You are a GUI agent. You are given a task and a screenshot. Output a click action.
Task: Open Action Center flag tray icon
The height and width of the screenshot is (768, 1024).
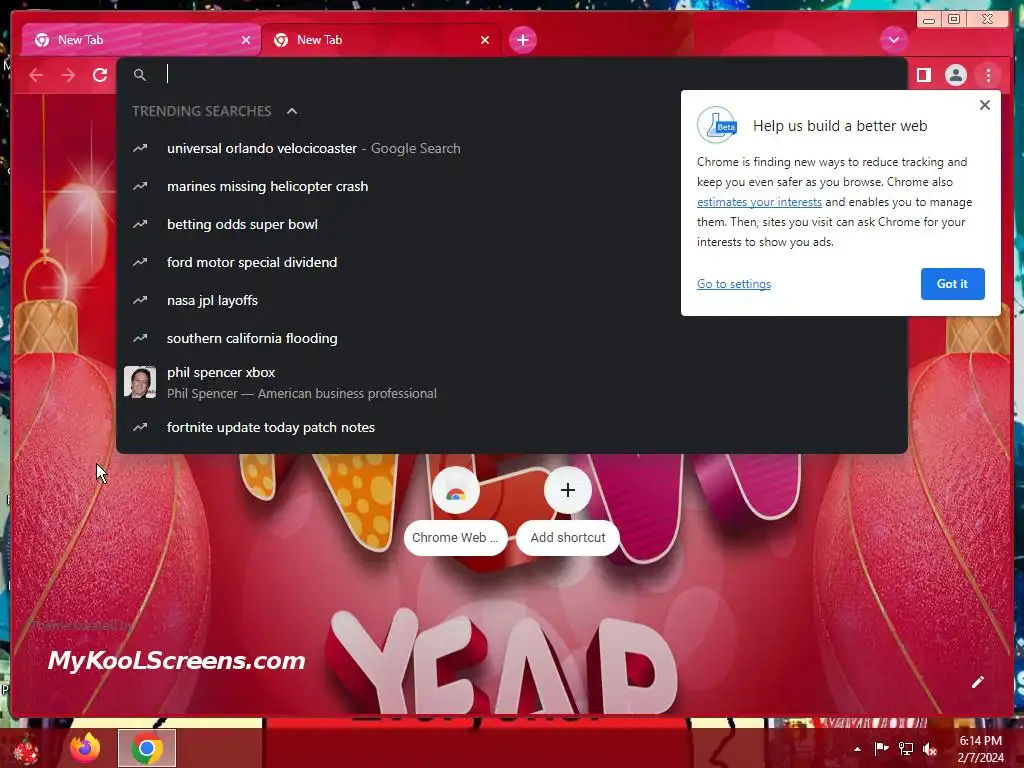(x=881, y=749)
